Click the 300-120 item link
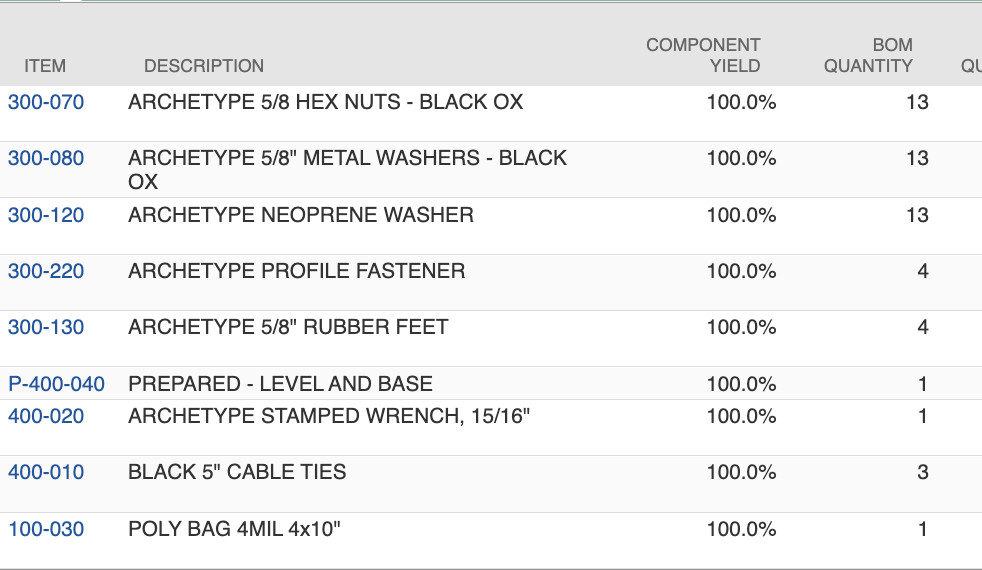 click(x=46, y=215)
